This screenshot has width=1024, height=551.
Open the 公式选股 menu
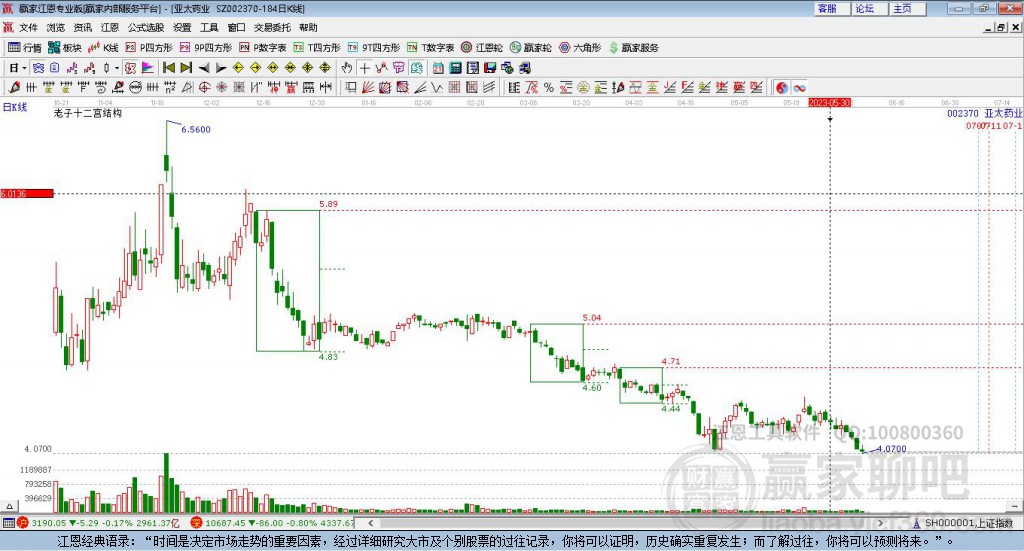click(146, 27)
